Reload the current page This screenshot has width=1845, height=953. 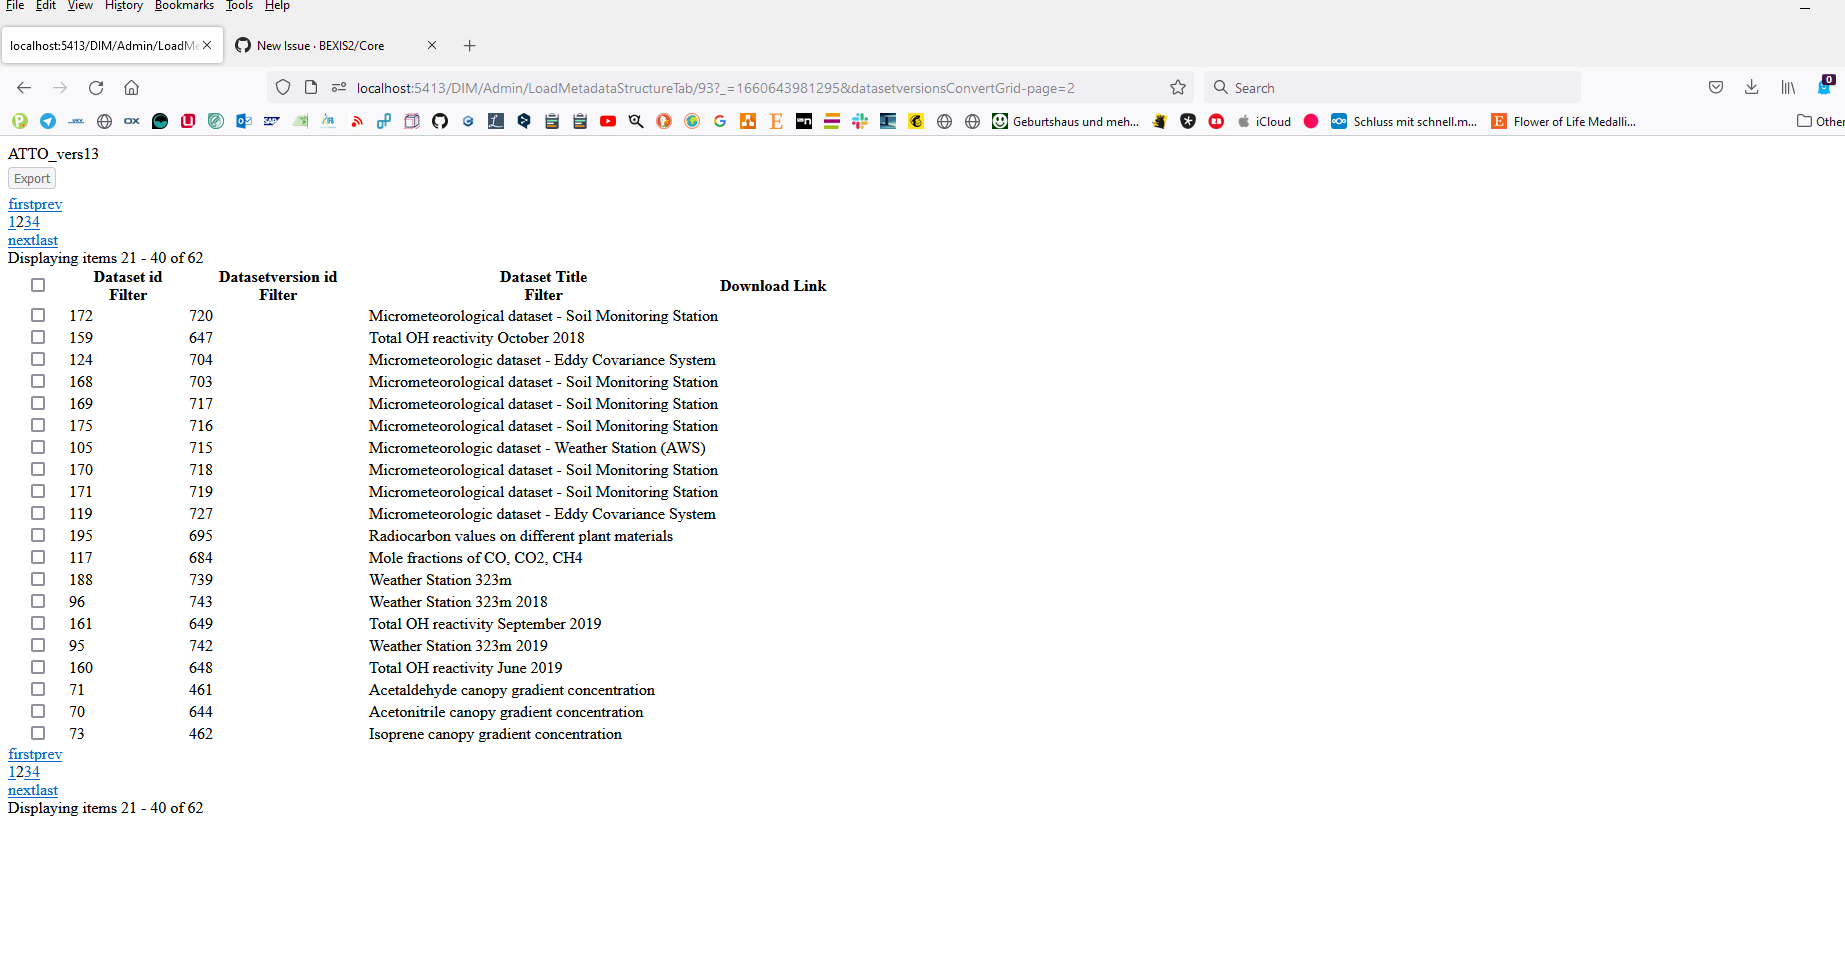click(x=96, y=88)
